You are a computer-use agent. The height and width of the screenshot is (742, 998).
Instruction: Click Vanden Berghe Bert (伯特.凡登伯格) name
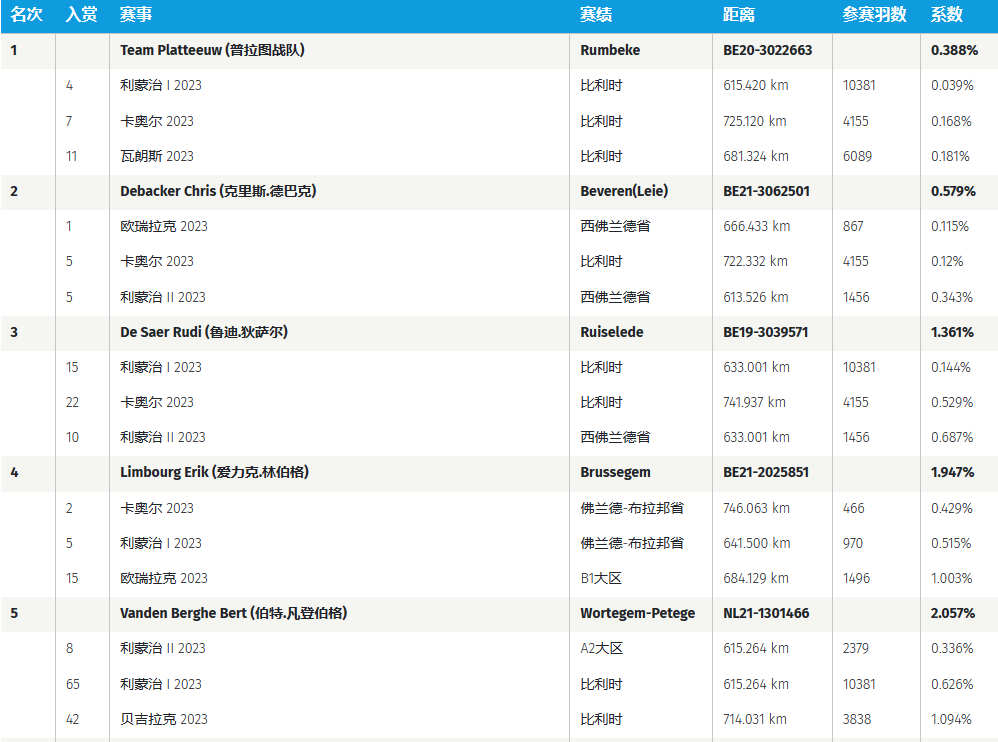pos(233,613)
